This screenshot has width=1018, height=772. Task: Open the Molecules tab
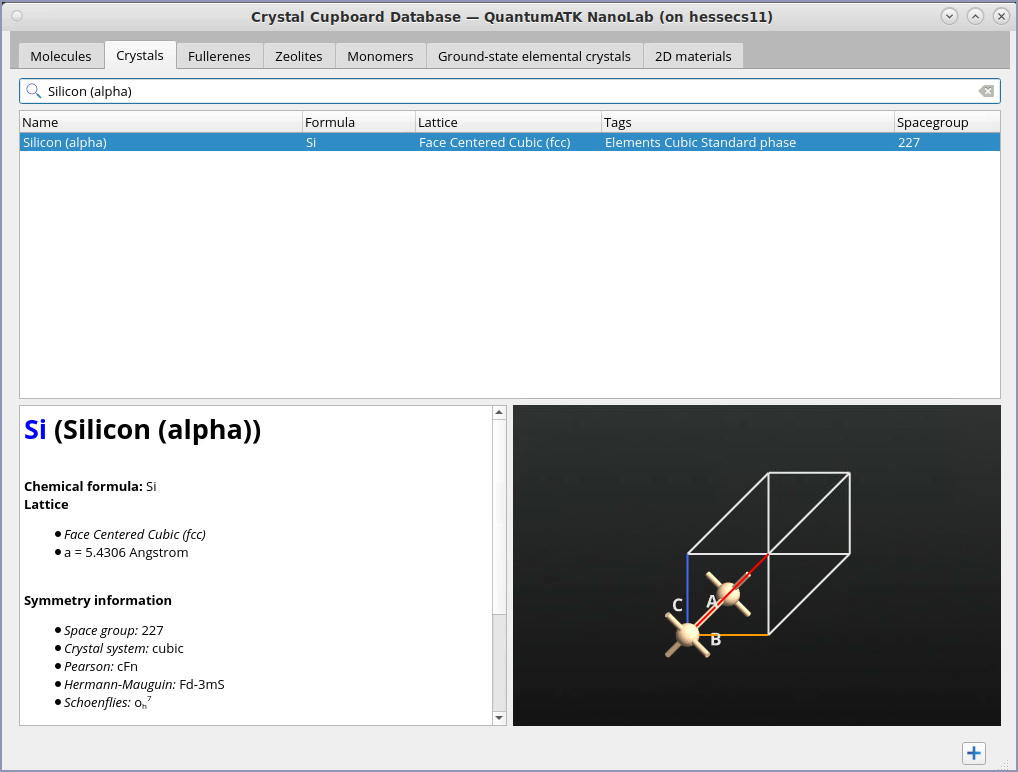click(61, 56)
